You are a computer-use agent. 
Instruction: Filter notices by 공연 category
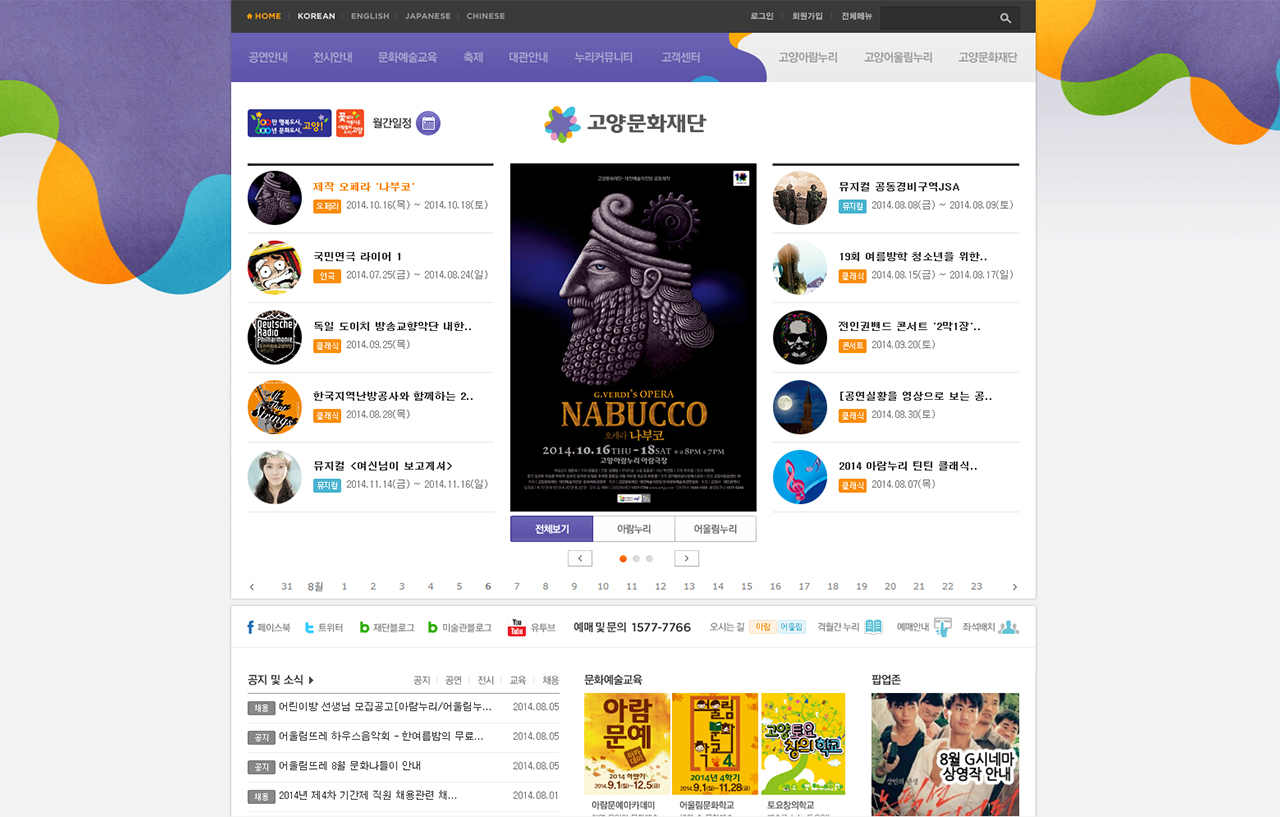coord(454,680)
